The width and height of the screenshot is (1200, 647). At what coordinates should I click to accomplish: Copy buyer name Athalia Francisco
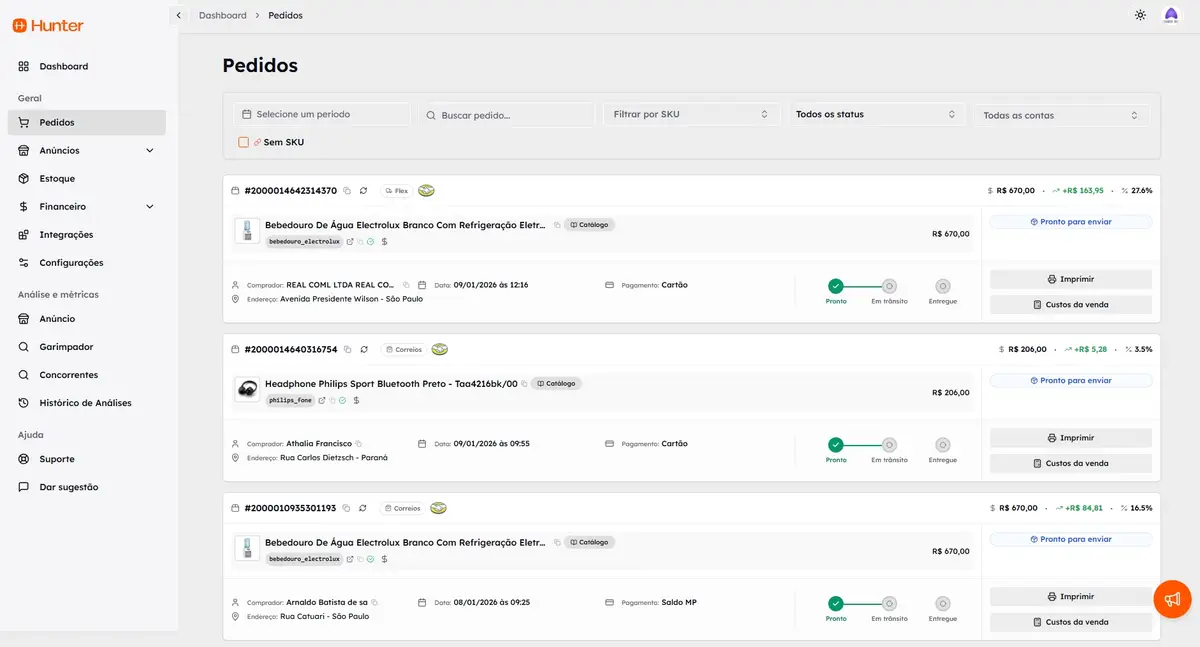point(358,444)
